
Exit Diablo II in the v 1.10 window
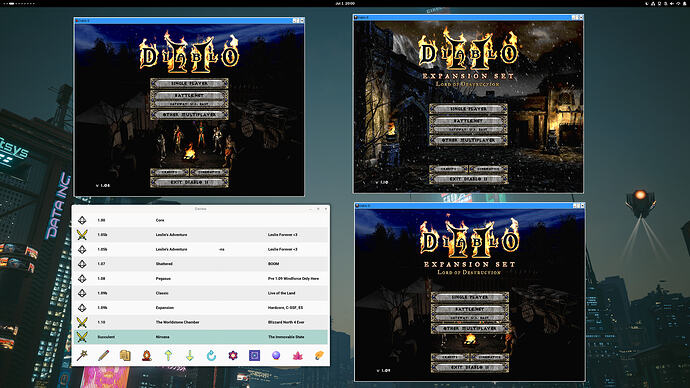point(468,179)
